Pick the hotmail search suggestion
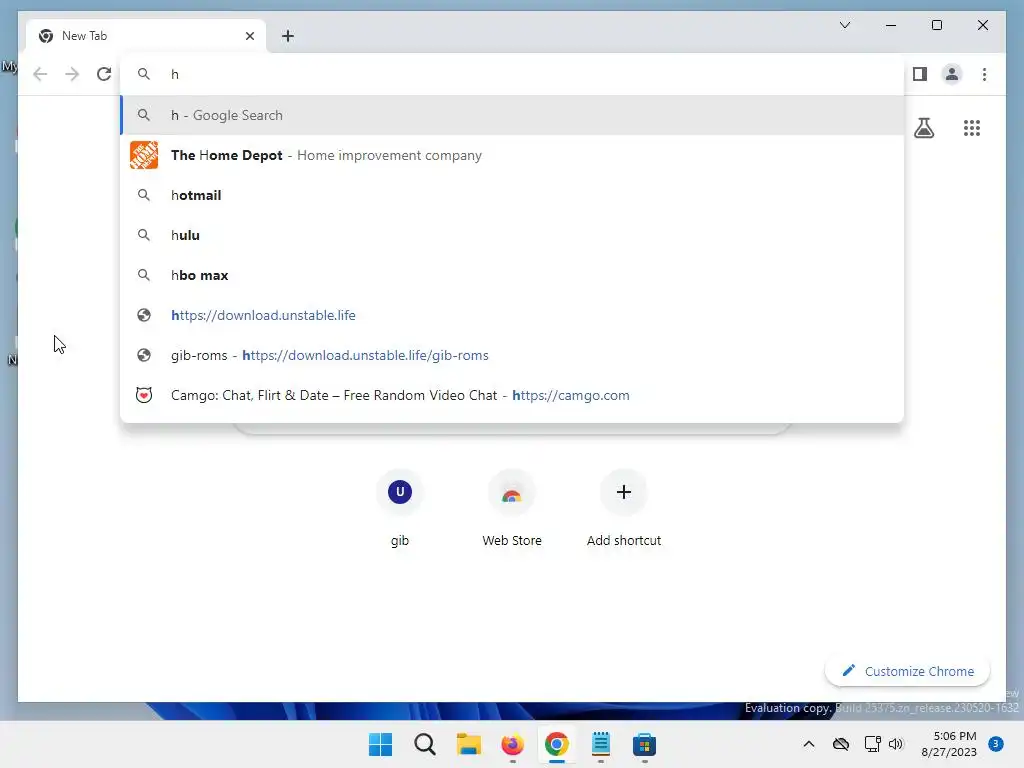This screenshot has width=1024, height=768. point(512,195)
